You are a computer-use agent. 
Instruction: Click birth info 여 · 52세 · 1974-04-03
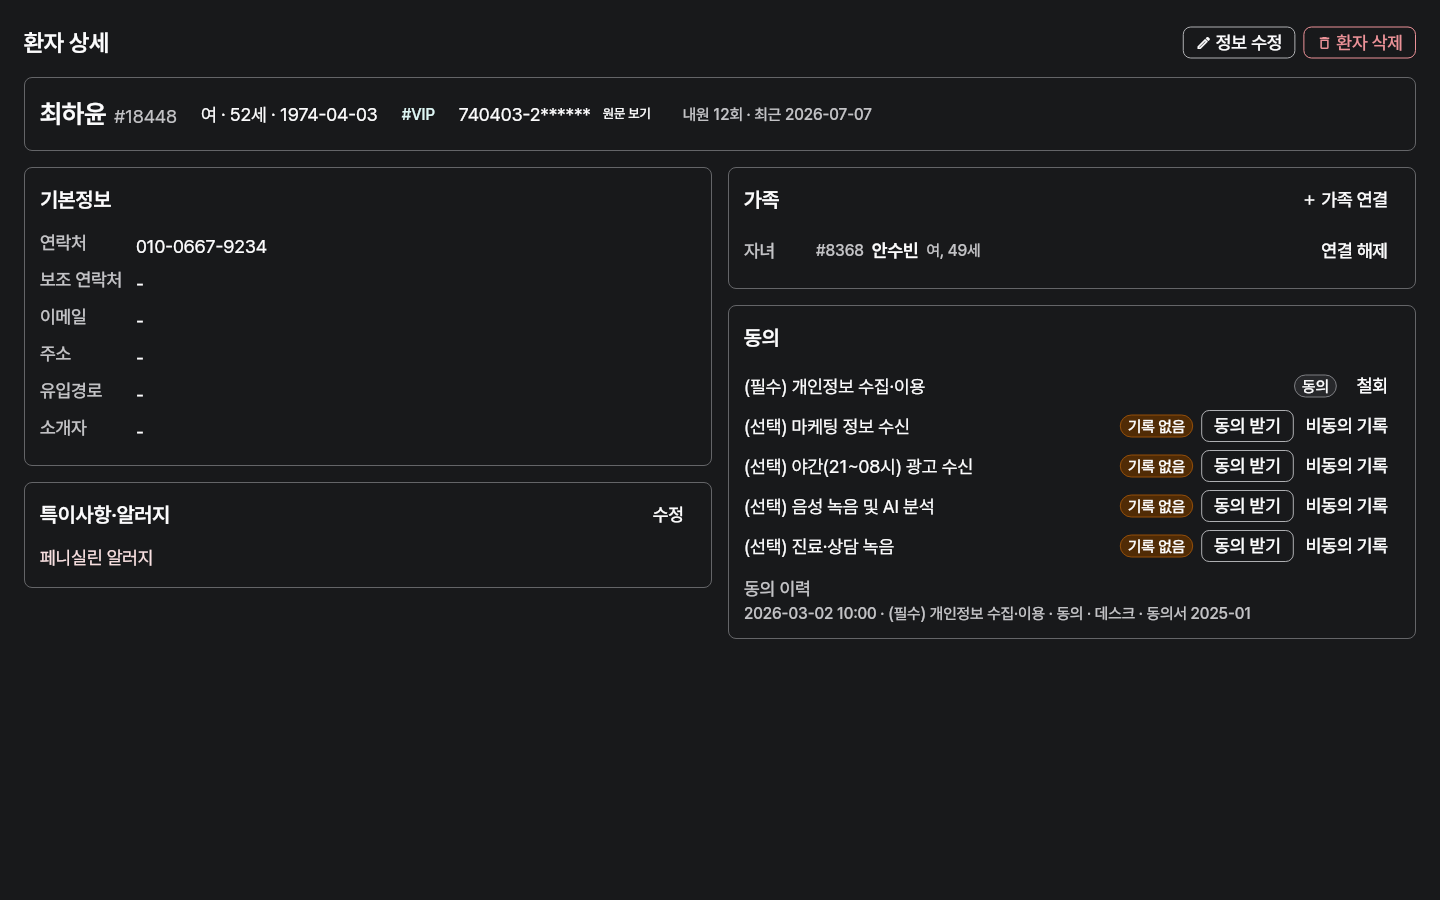pyautogui.click(x=289, y=114)
